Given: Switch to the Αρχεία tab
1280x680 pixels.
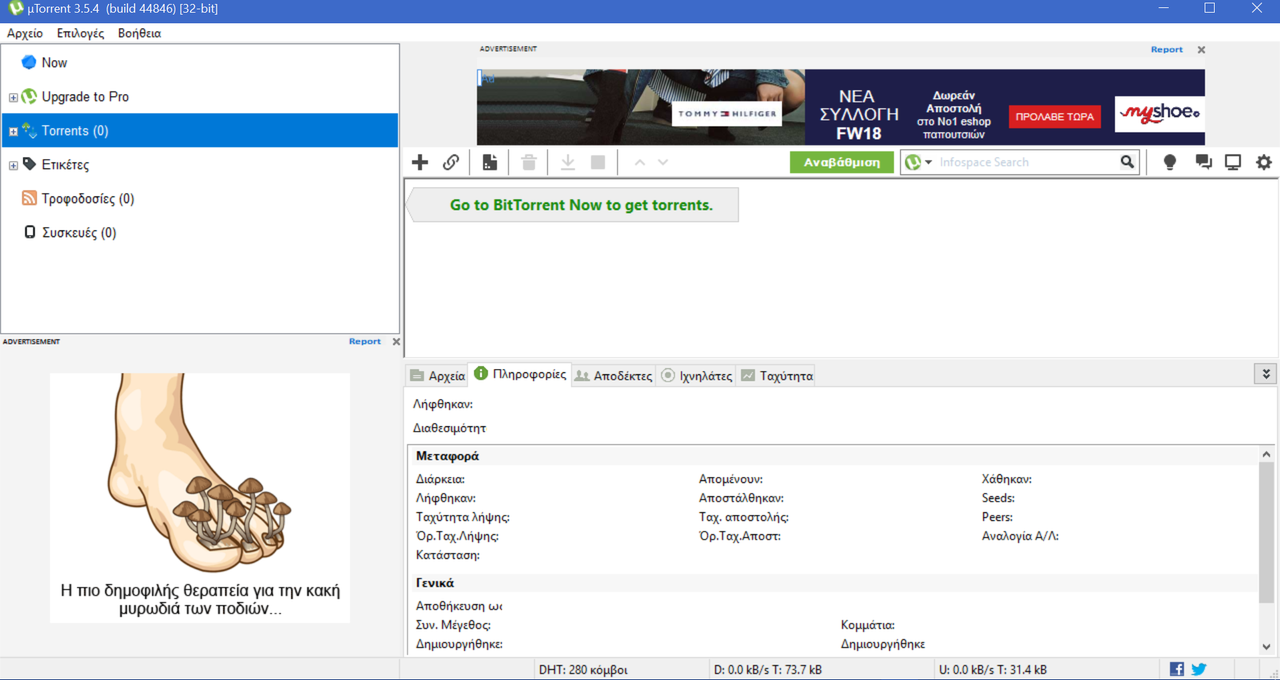Looking at the screenshot, I should (x=437, y=376).
